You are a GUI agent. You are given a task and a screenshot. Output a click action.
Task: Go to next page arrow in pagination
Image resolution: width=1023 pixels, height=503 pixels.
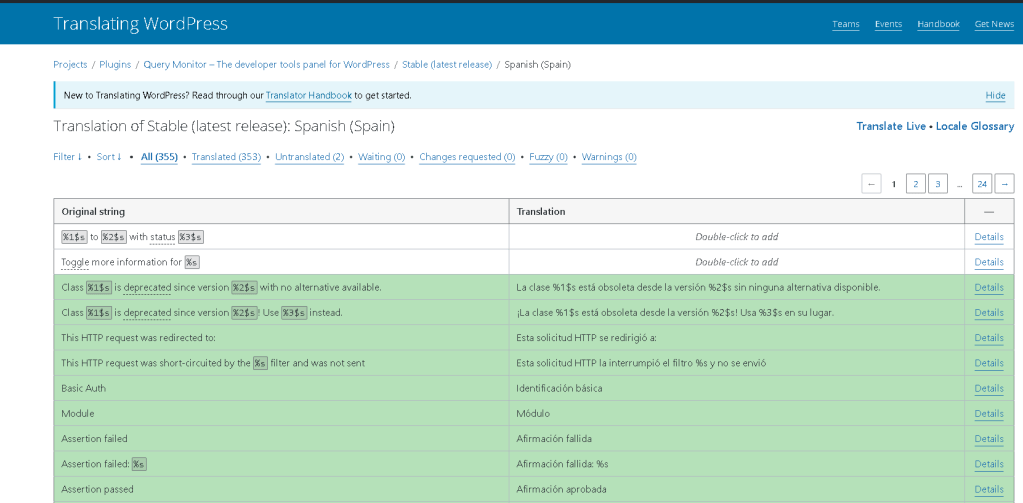coord(1004,184)
